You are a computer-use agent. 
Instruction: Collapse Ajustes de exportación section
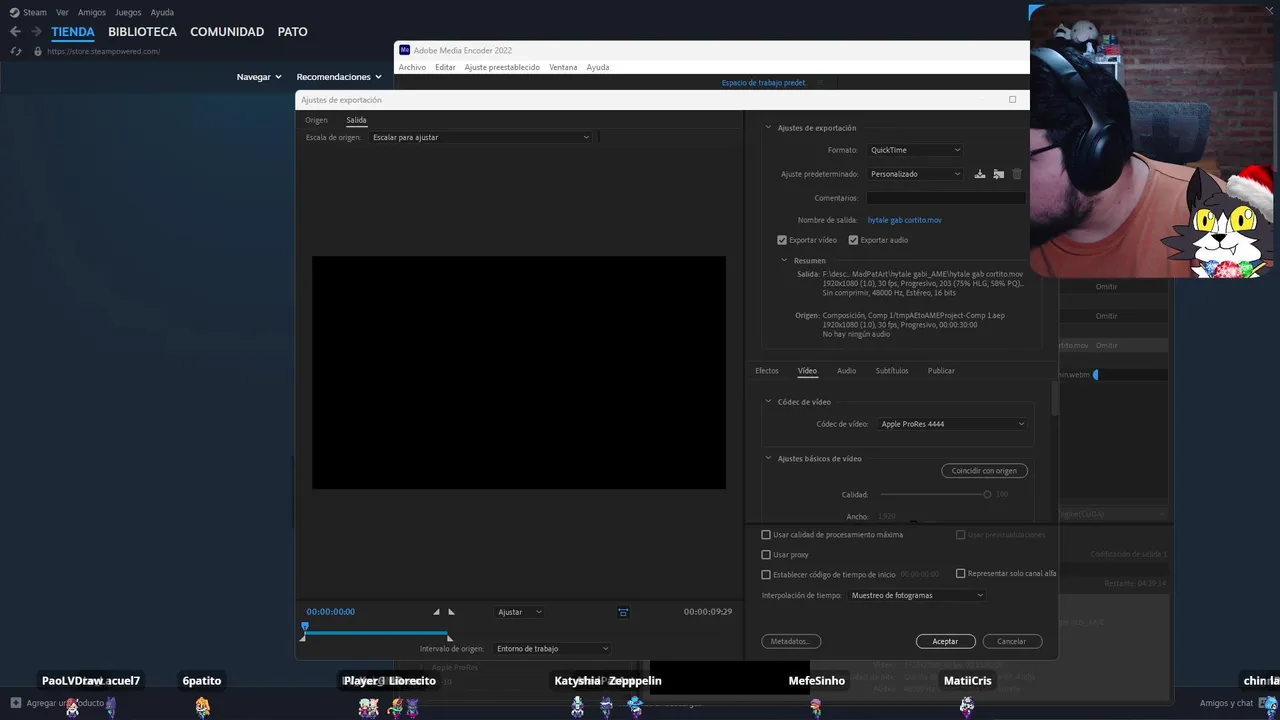coord(768,128)
